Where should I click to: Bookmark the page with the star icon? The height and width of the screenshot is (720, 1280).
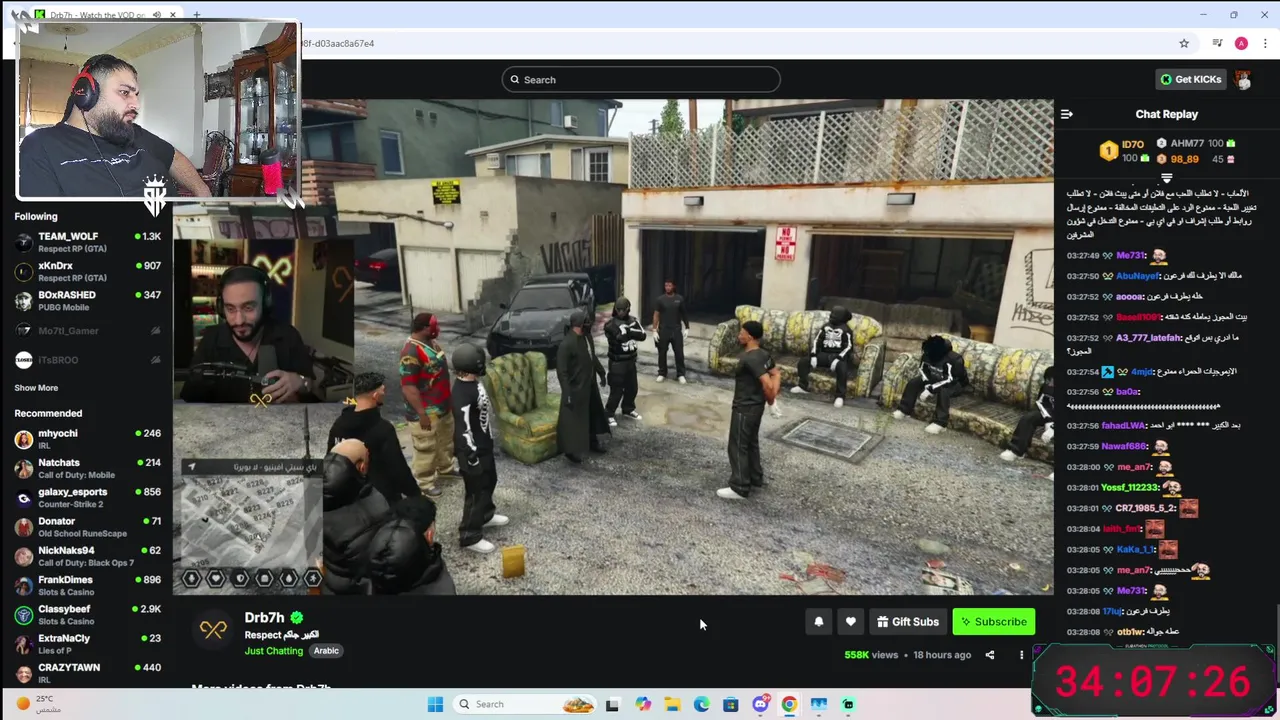click(x=1184, y=43)
